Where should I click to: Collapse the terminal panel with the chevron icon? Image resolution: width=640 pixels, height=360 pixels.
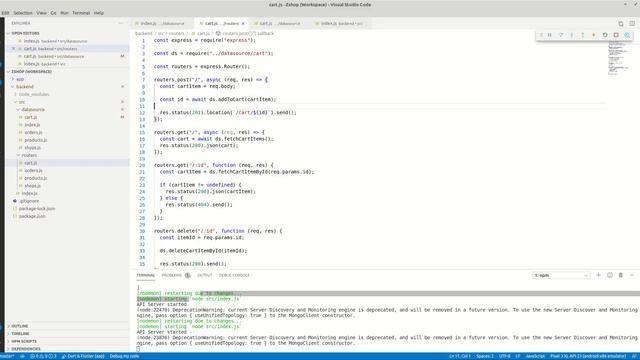(x=632, y=275)
